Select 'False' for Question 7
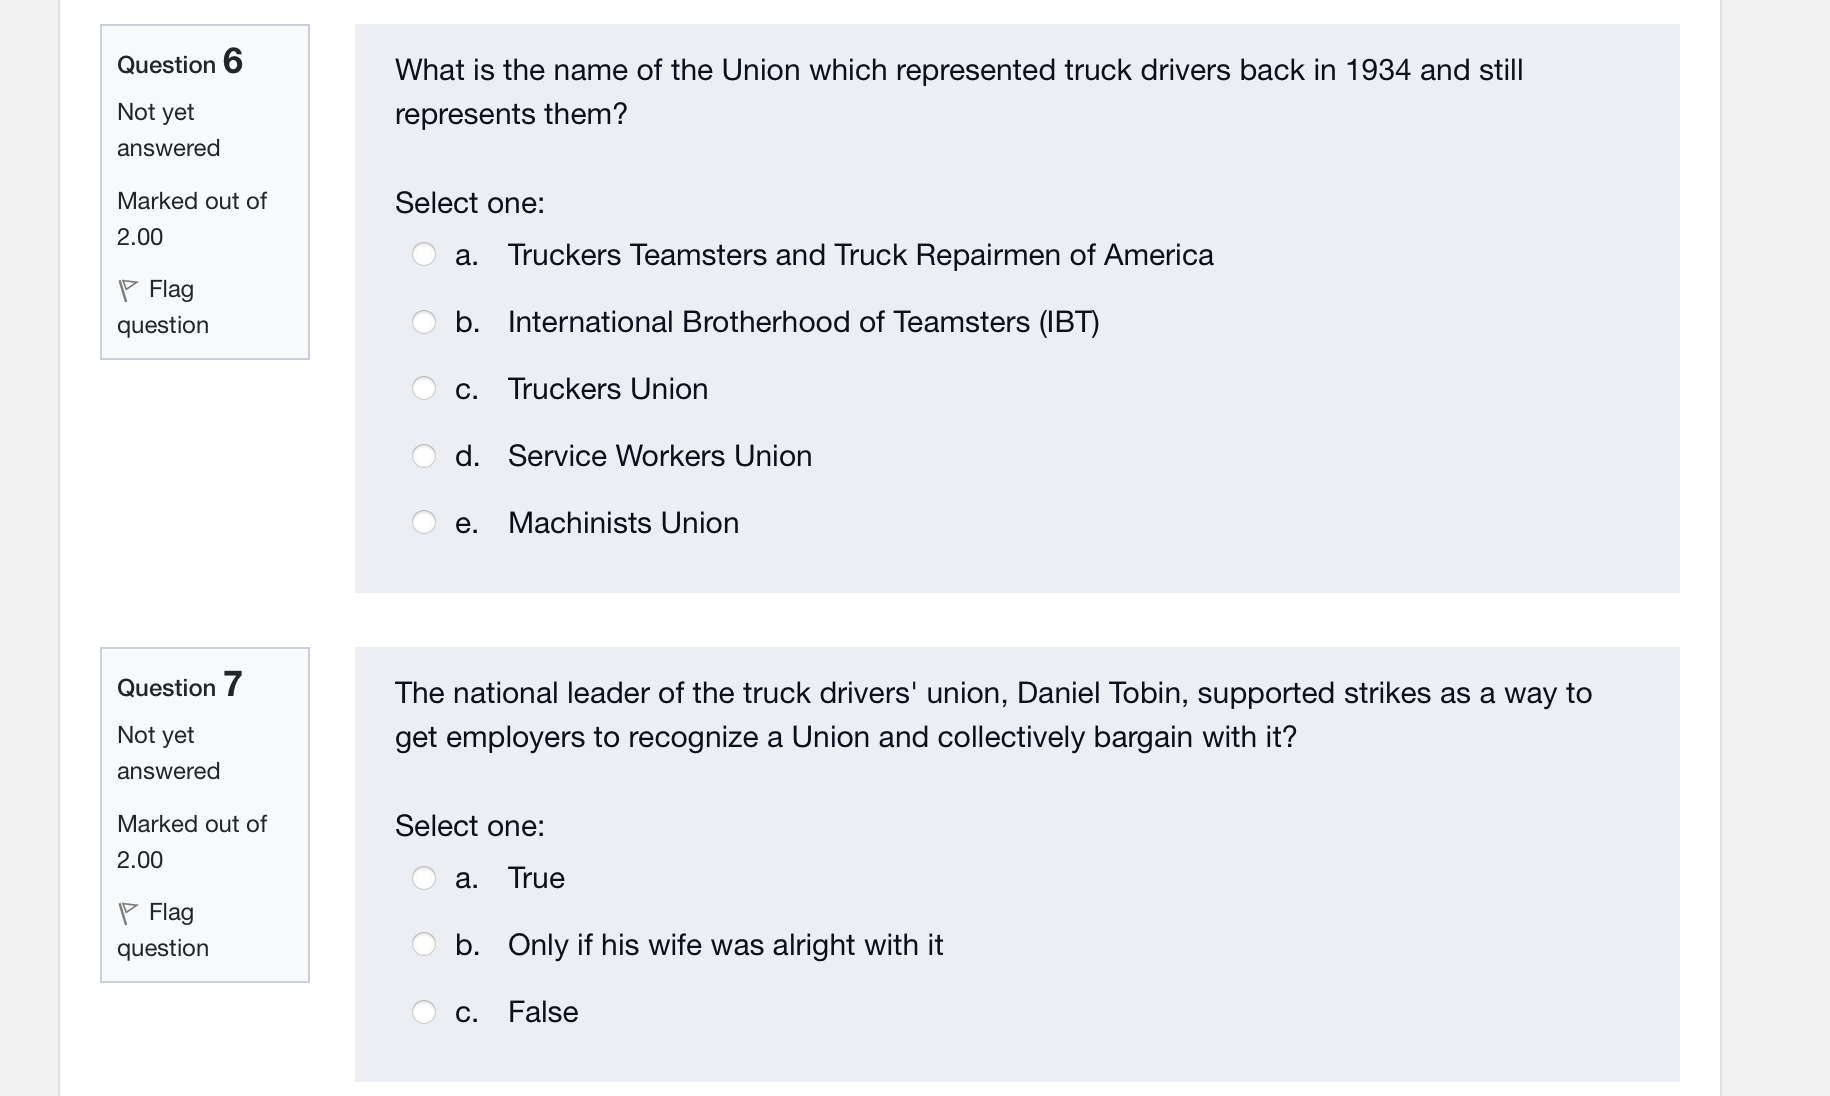Image resolution: width=1830 pixels, height=1096 pixels. [424, 1011]
